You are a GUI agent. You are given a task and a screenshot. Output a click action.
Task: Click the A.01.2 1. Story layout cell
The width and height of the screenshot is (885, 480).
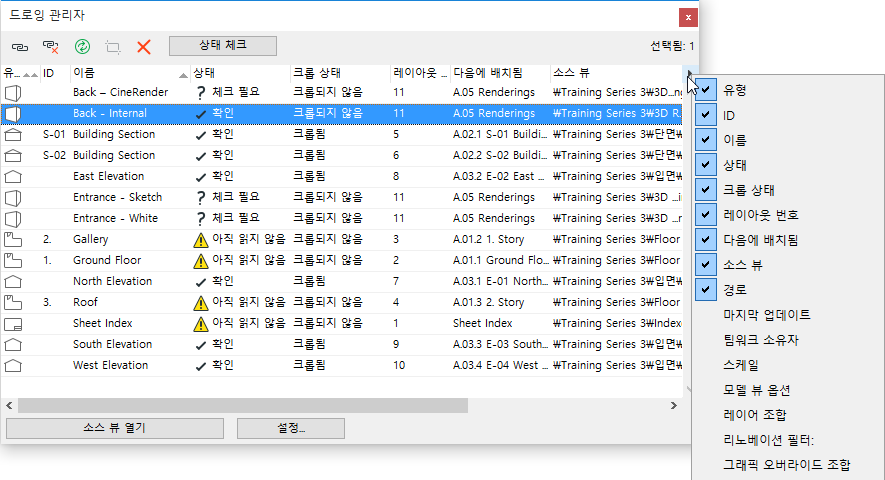(488, 239)
